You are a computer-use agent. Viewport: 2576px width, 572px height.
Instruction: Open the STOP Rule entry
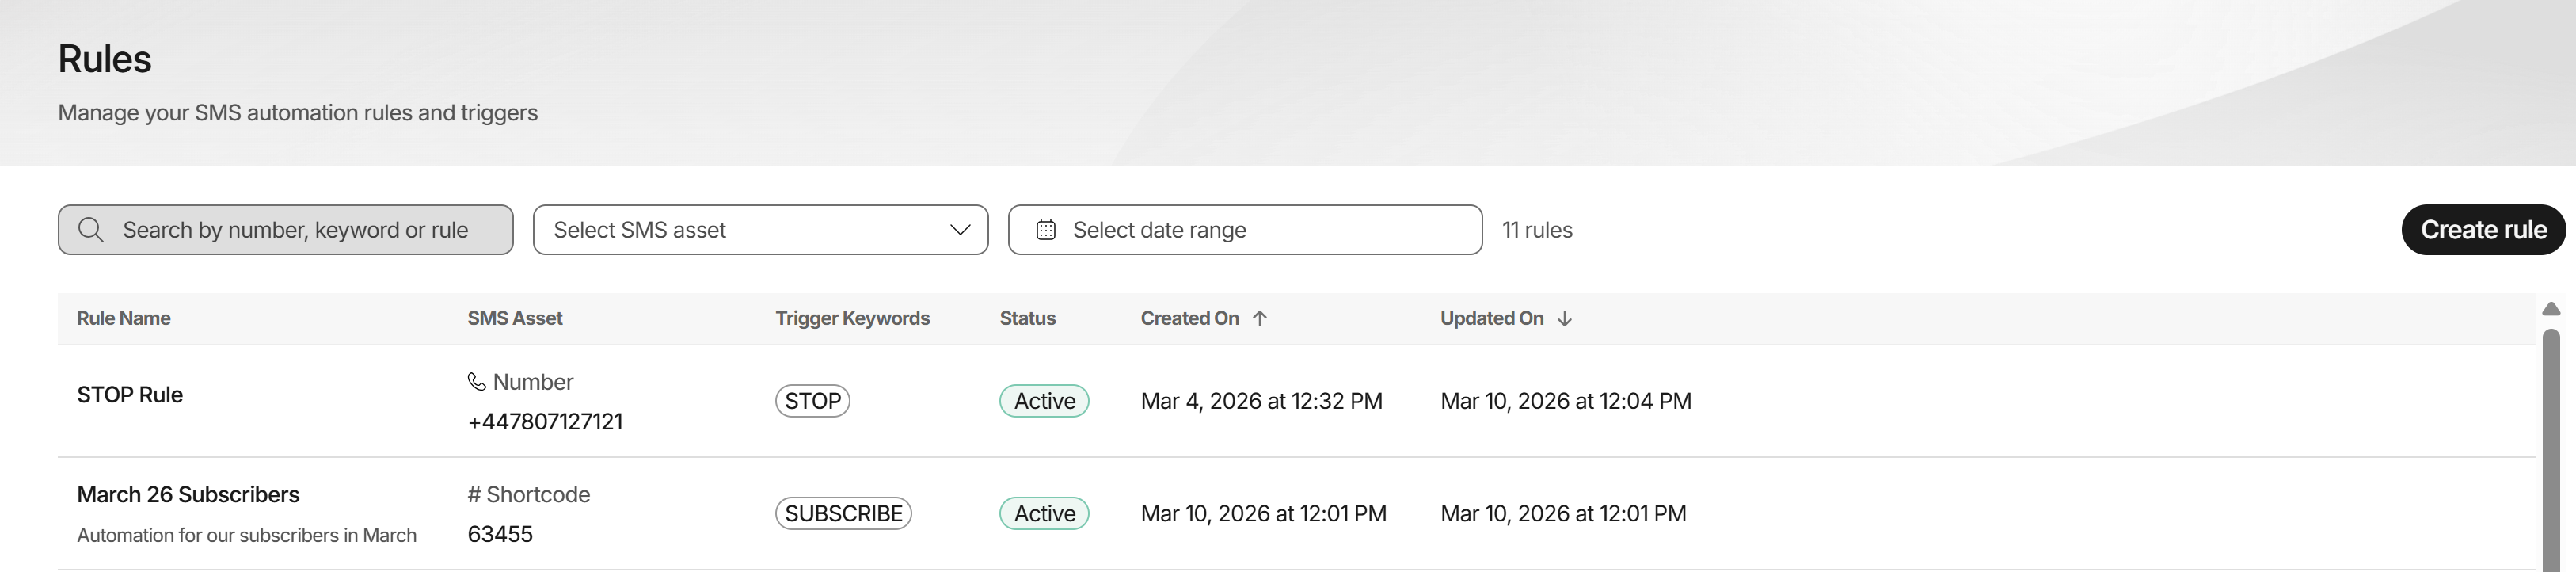click(x=130, y=395)
